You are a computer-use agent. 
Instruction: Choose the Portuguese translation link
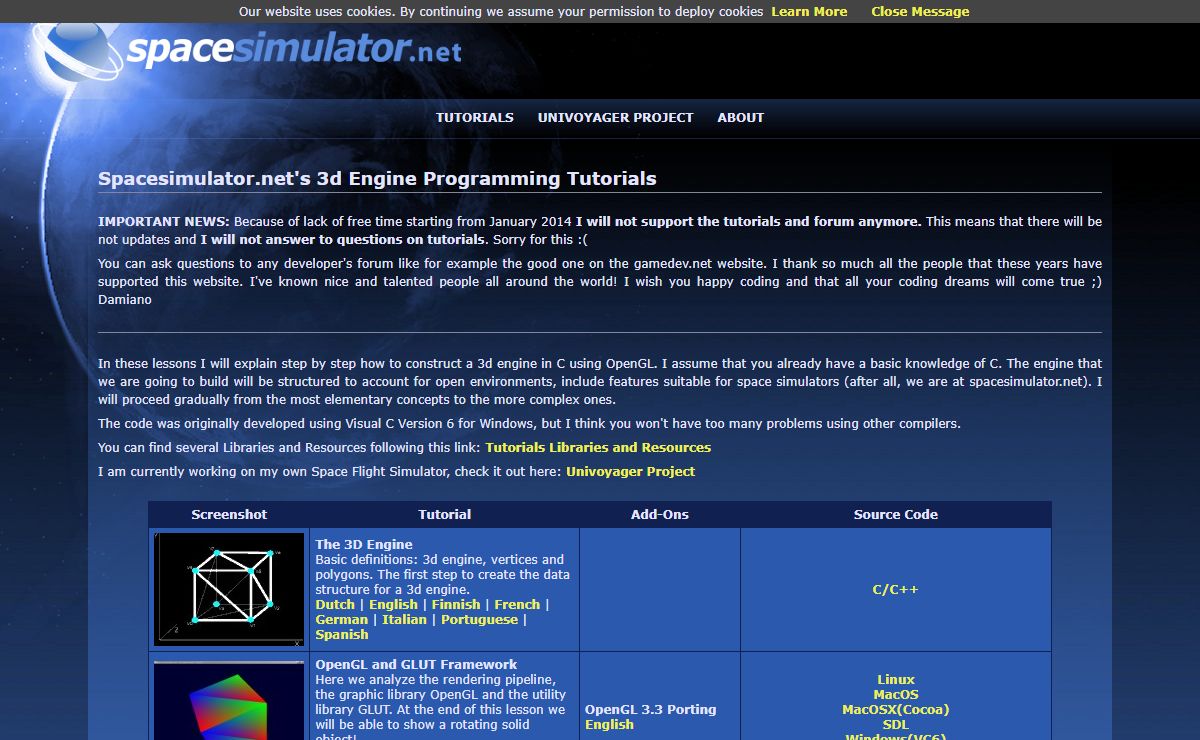tap(479, 620)
